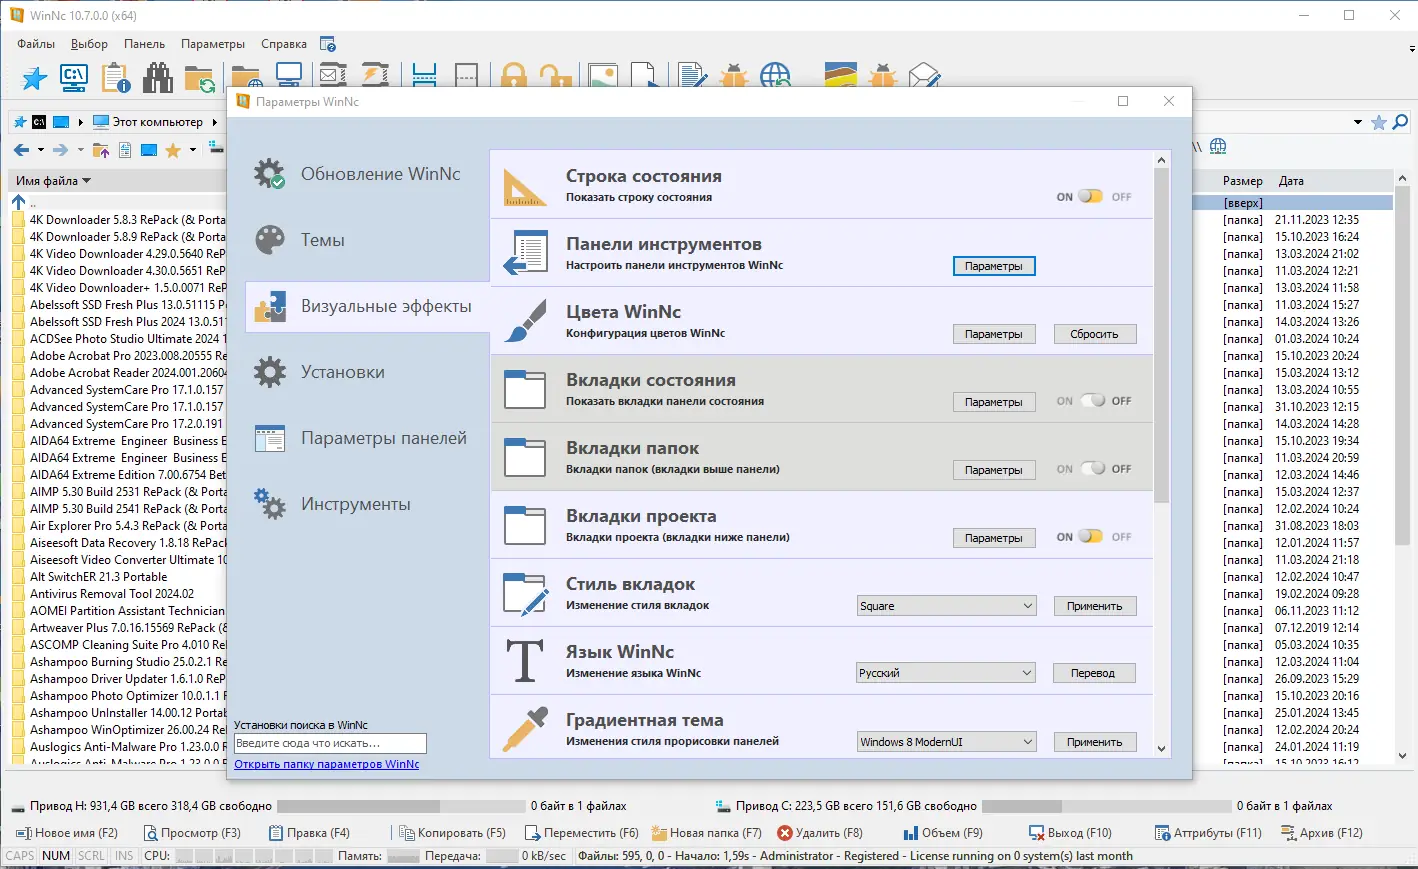
Task: Click the globe refresh icon in toolbar
Action: (x=775, y=76)
